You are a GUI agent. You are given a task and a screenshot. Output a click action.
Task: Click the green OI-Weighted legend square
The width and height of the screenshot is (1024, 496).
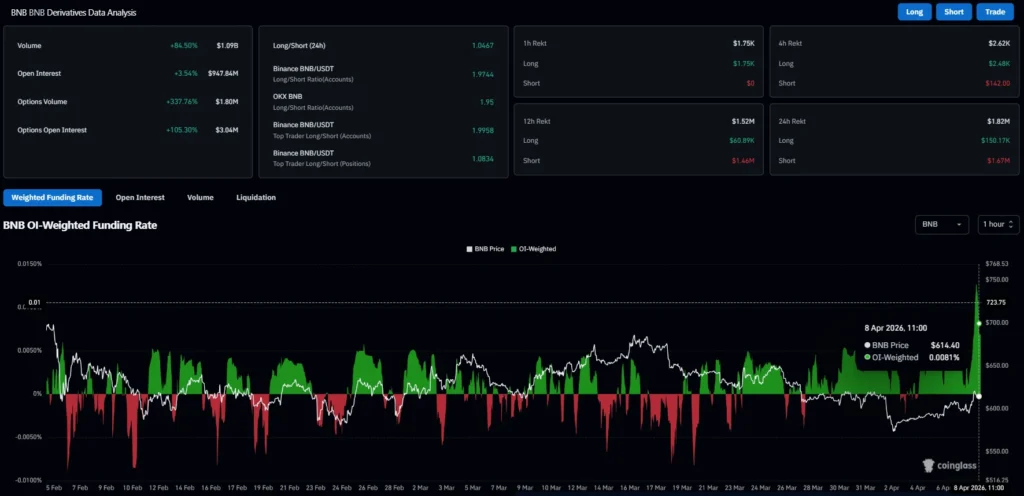pos(515,249)
